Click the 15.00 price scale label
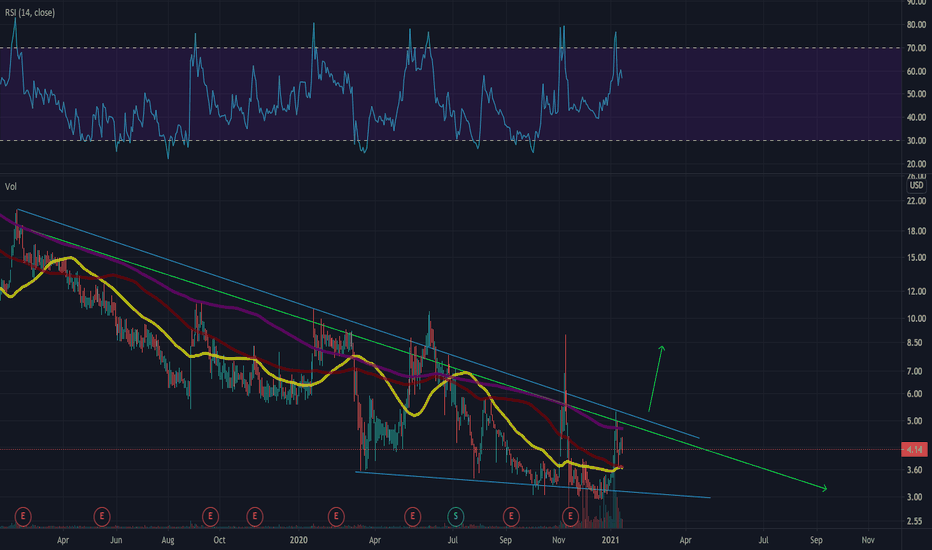This screenshot has height=550, width=932. click(917, 258)
